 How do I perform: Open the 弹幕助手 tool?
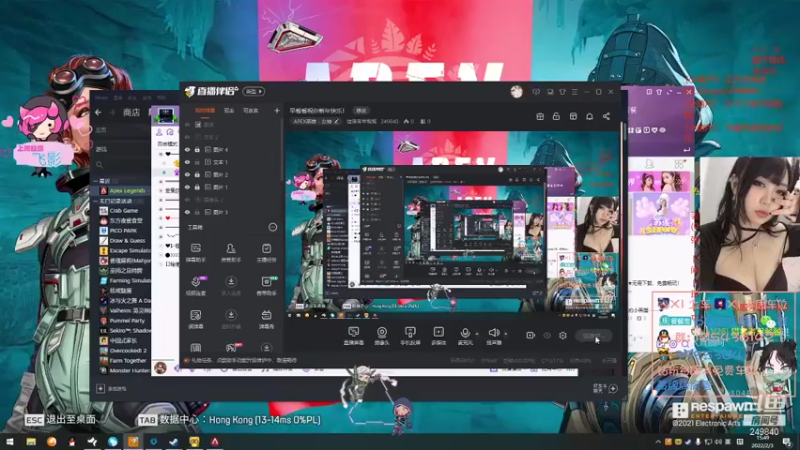[x=195, y=252]
